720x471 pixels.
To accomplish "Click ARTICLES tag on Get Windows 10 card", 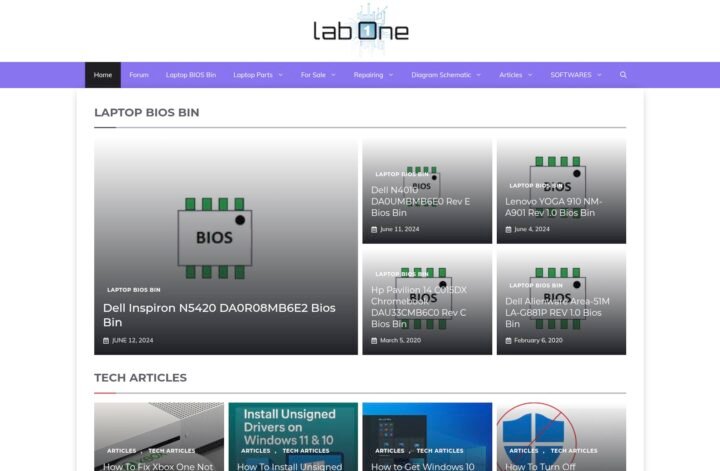I will click(x=390, y=451).
